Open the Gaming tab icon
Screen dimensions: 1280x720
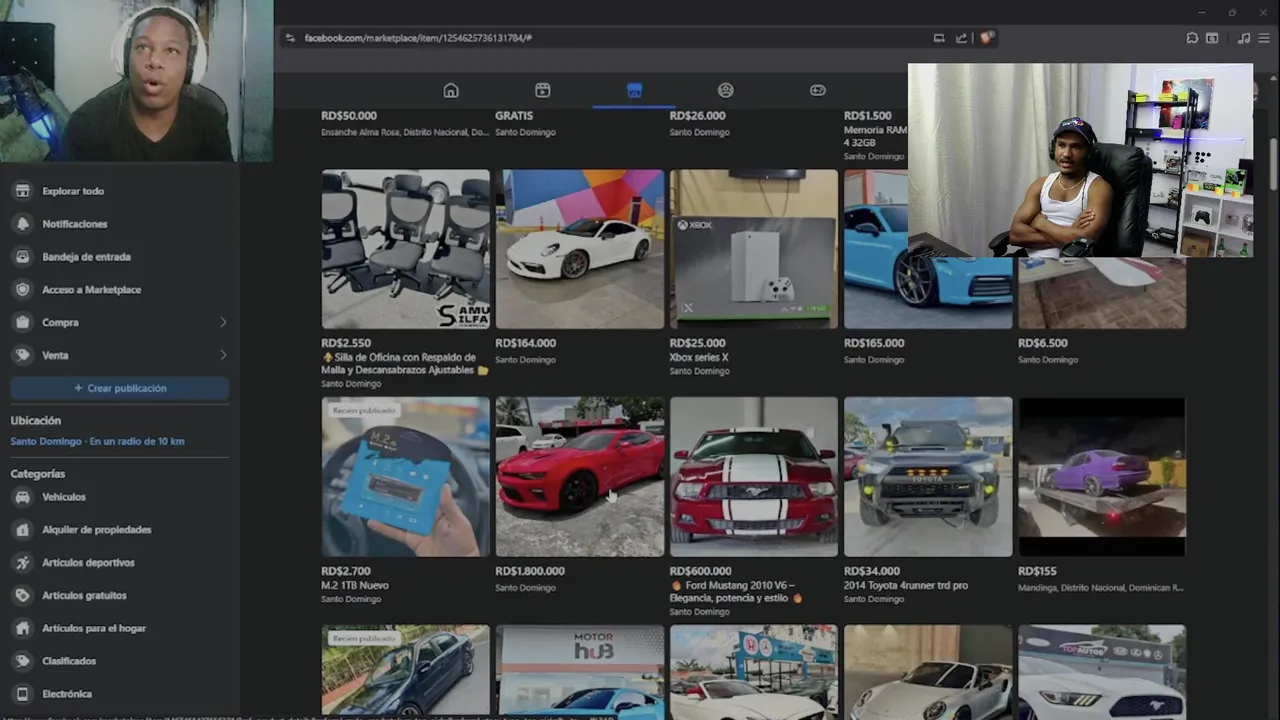point(817,90)
